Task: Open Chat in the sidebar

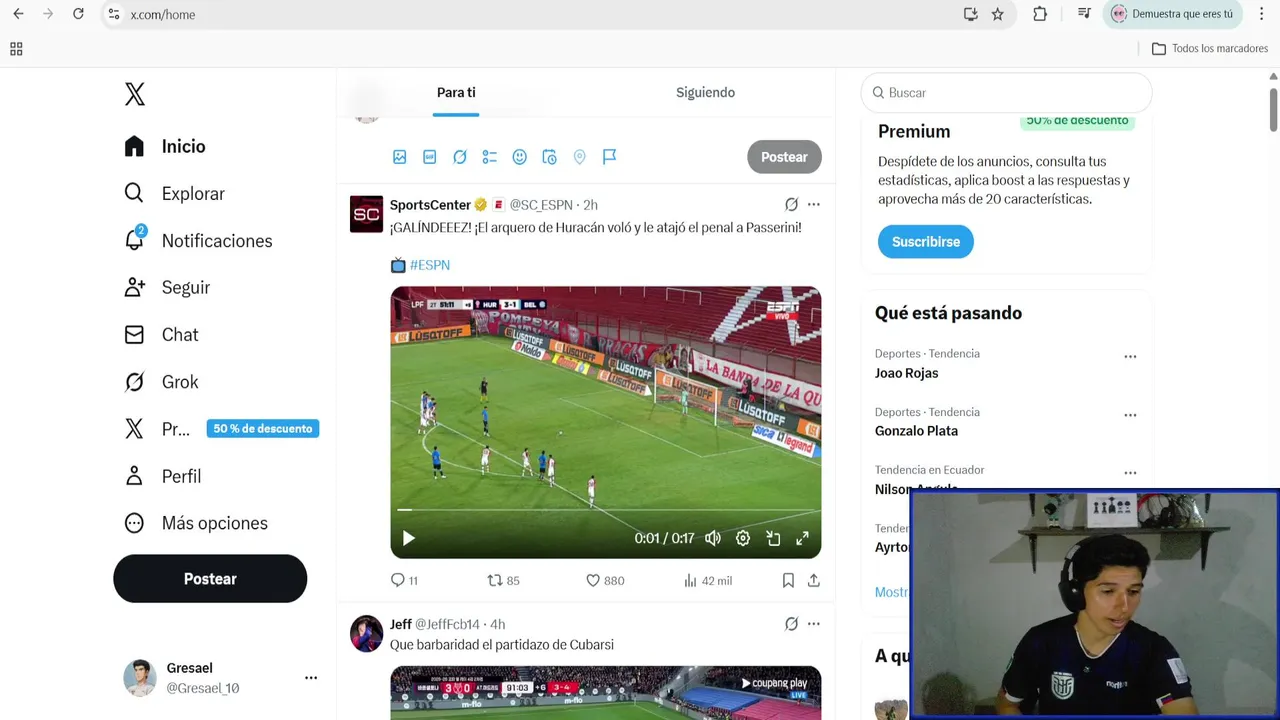Action: pos(160,334)
